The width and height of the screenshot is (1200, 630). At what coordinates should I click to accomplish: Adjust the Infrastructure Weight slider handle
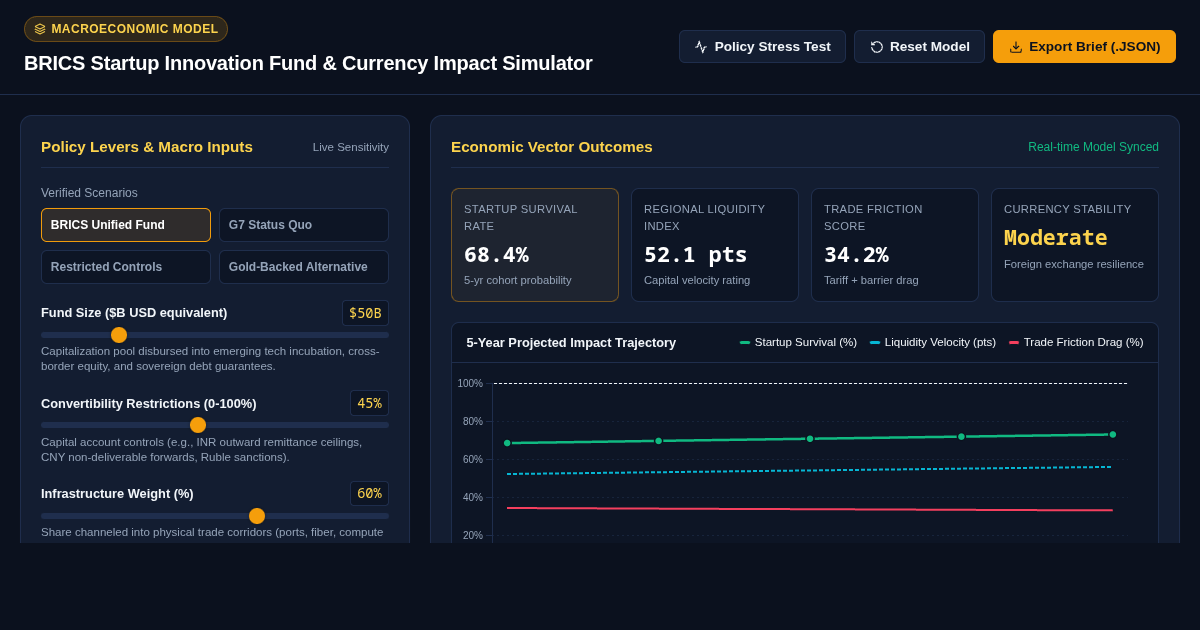(x=257, y=516)
